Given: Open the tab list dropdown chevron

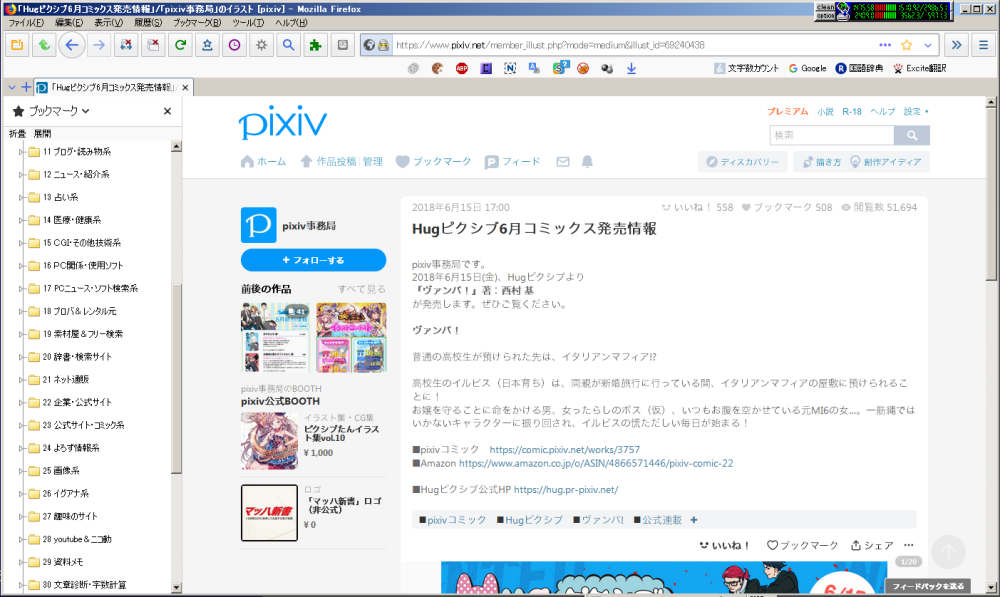Looking at the screenshot, I should [x=12, y=87].
